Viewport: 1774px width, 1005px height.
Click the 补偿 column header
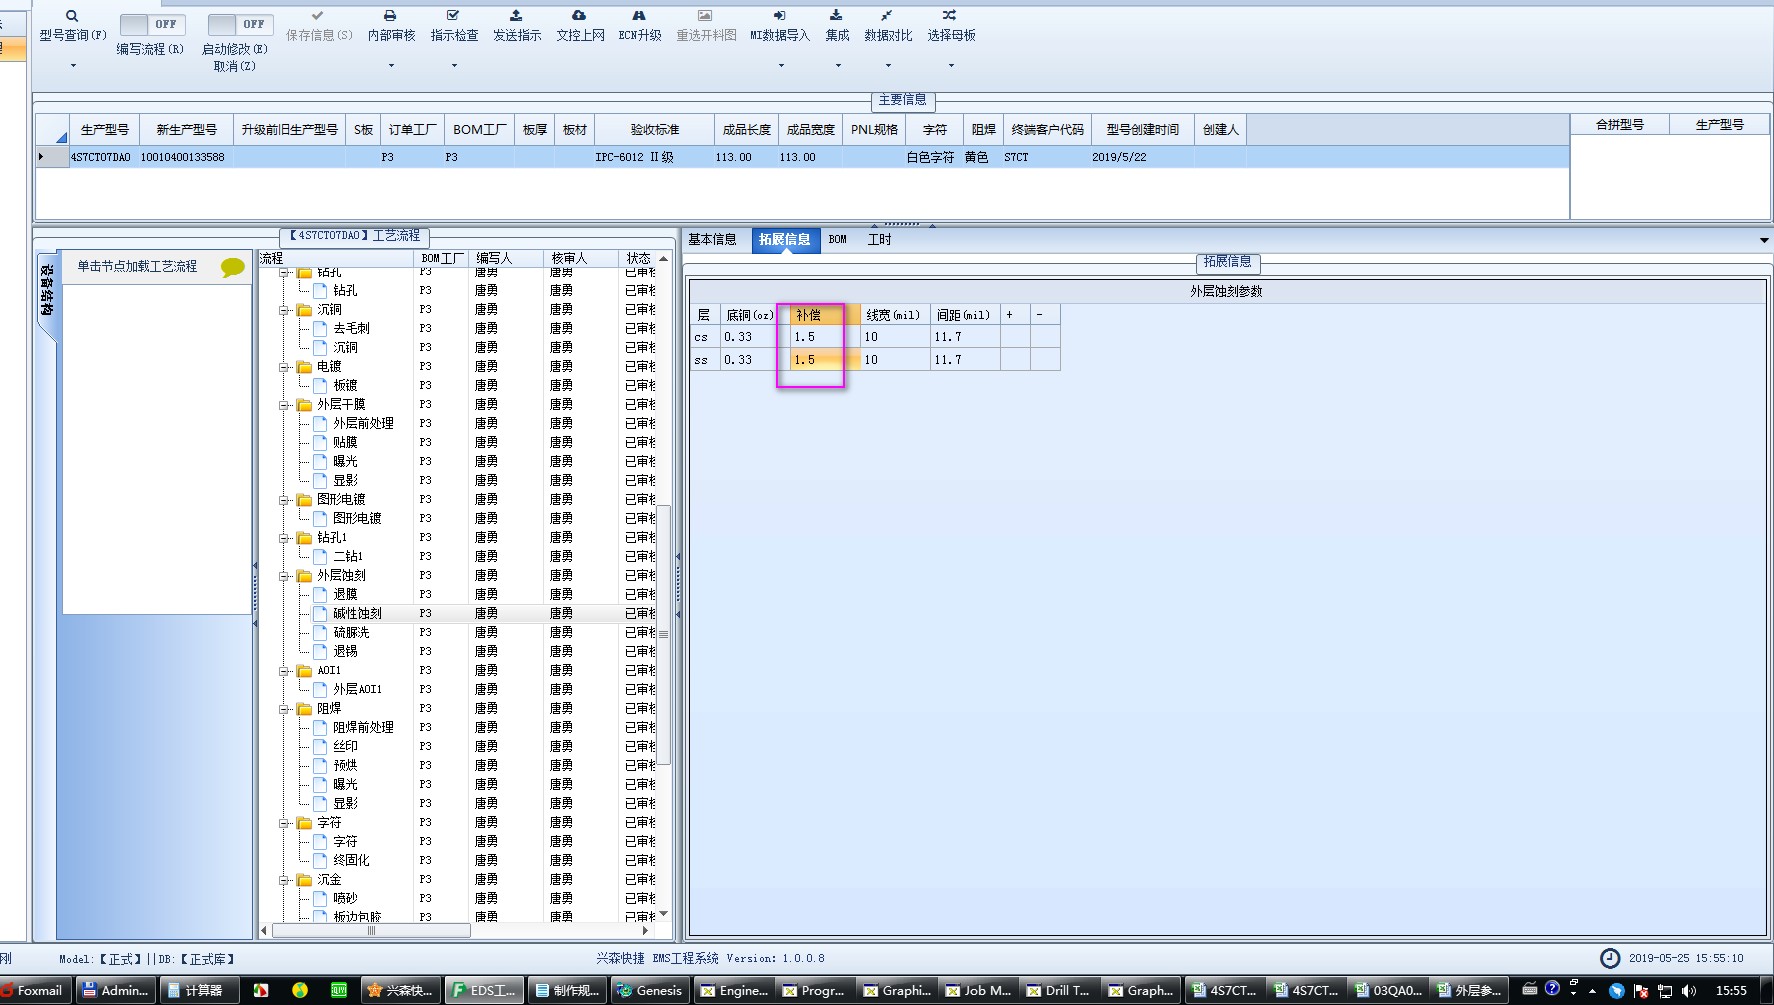click(x=825, y=315)
